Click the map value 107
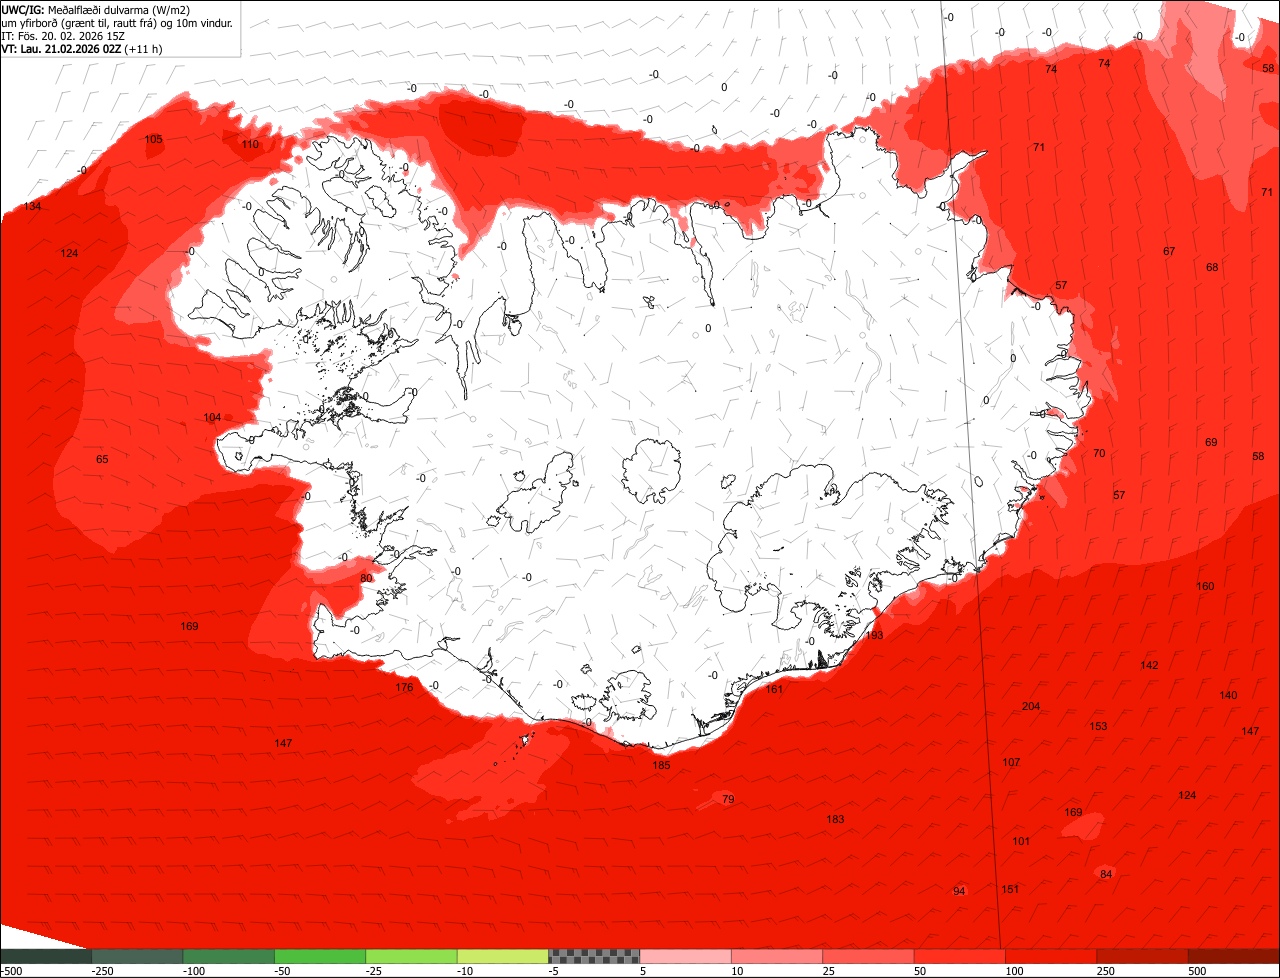Screen dimensions: 1280x978 click(x=1011, y=762)
